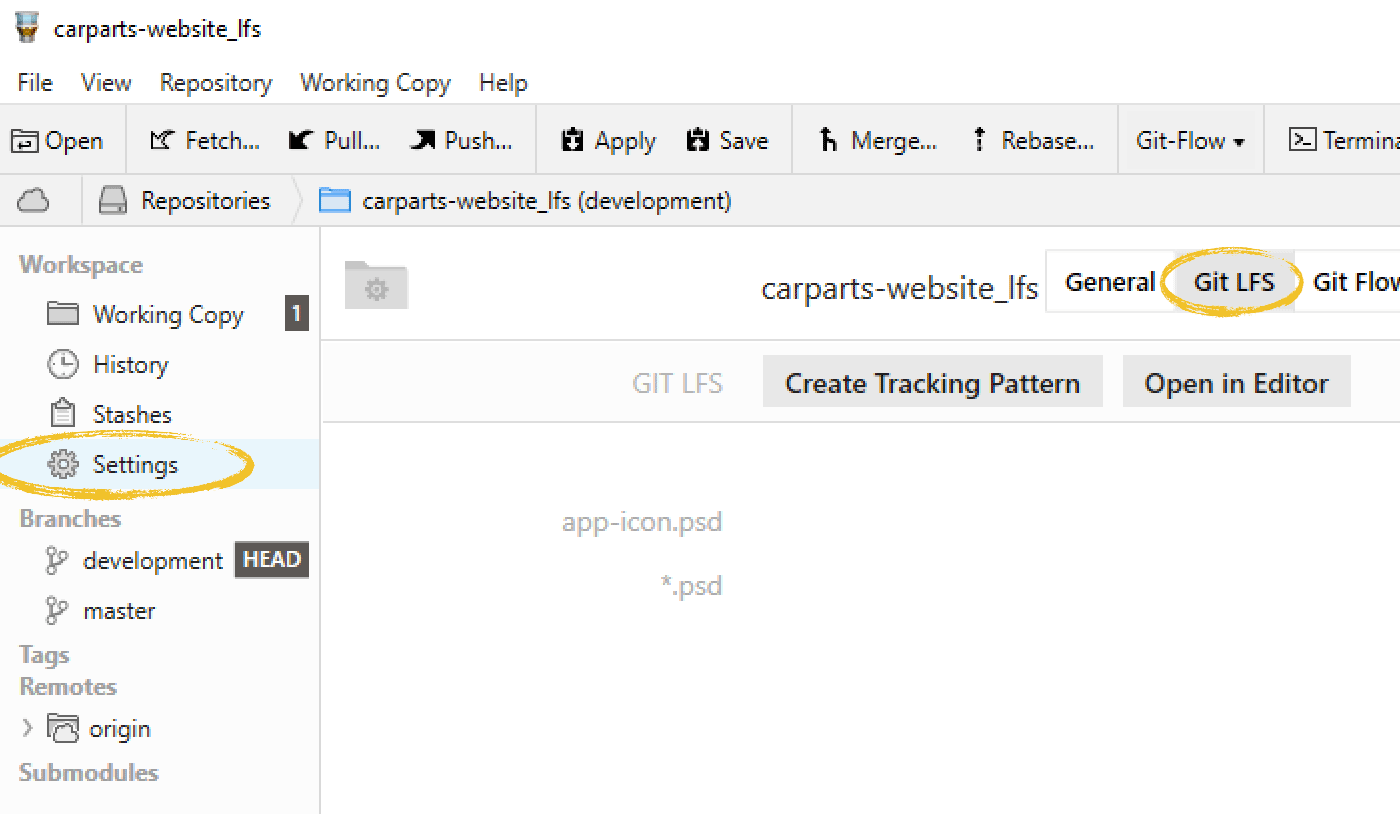Click the Create Tracking Pattern button
Screen dimensions: 1400x814
[x=932, y=382]
